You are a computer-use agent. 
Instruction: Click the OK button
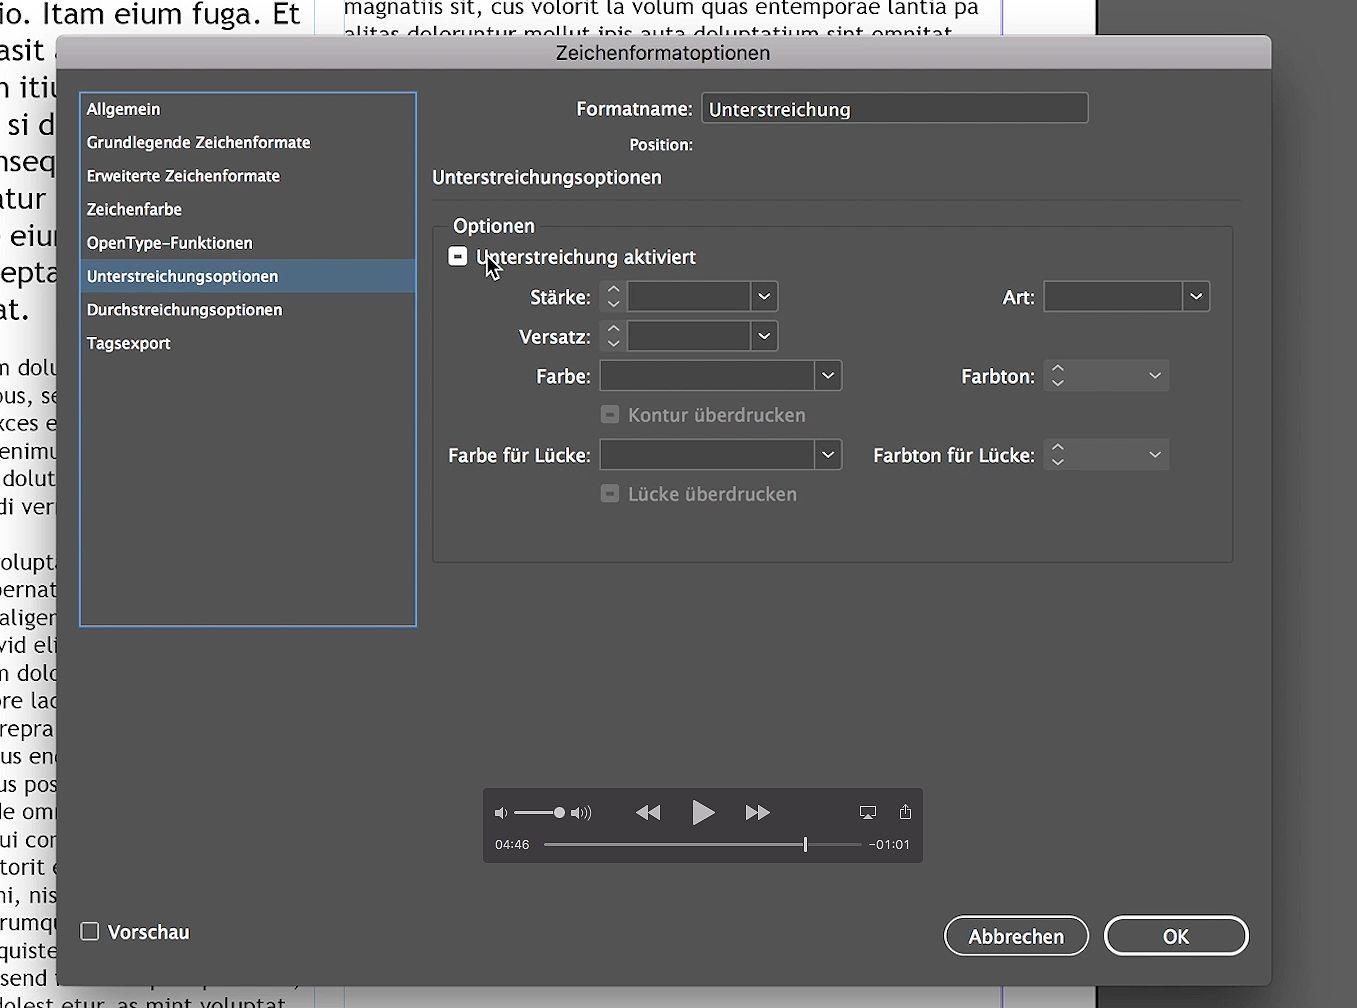(x=1175, y=936)
